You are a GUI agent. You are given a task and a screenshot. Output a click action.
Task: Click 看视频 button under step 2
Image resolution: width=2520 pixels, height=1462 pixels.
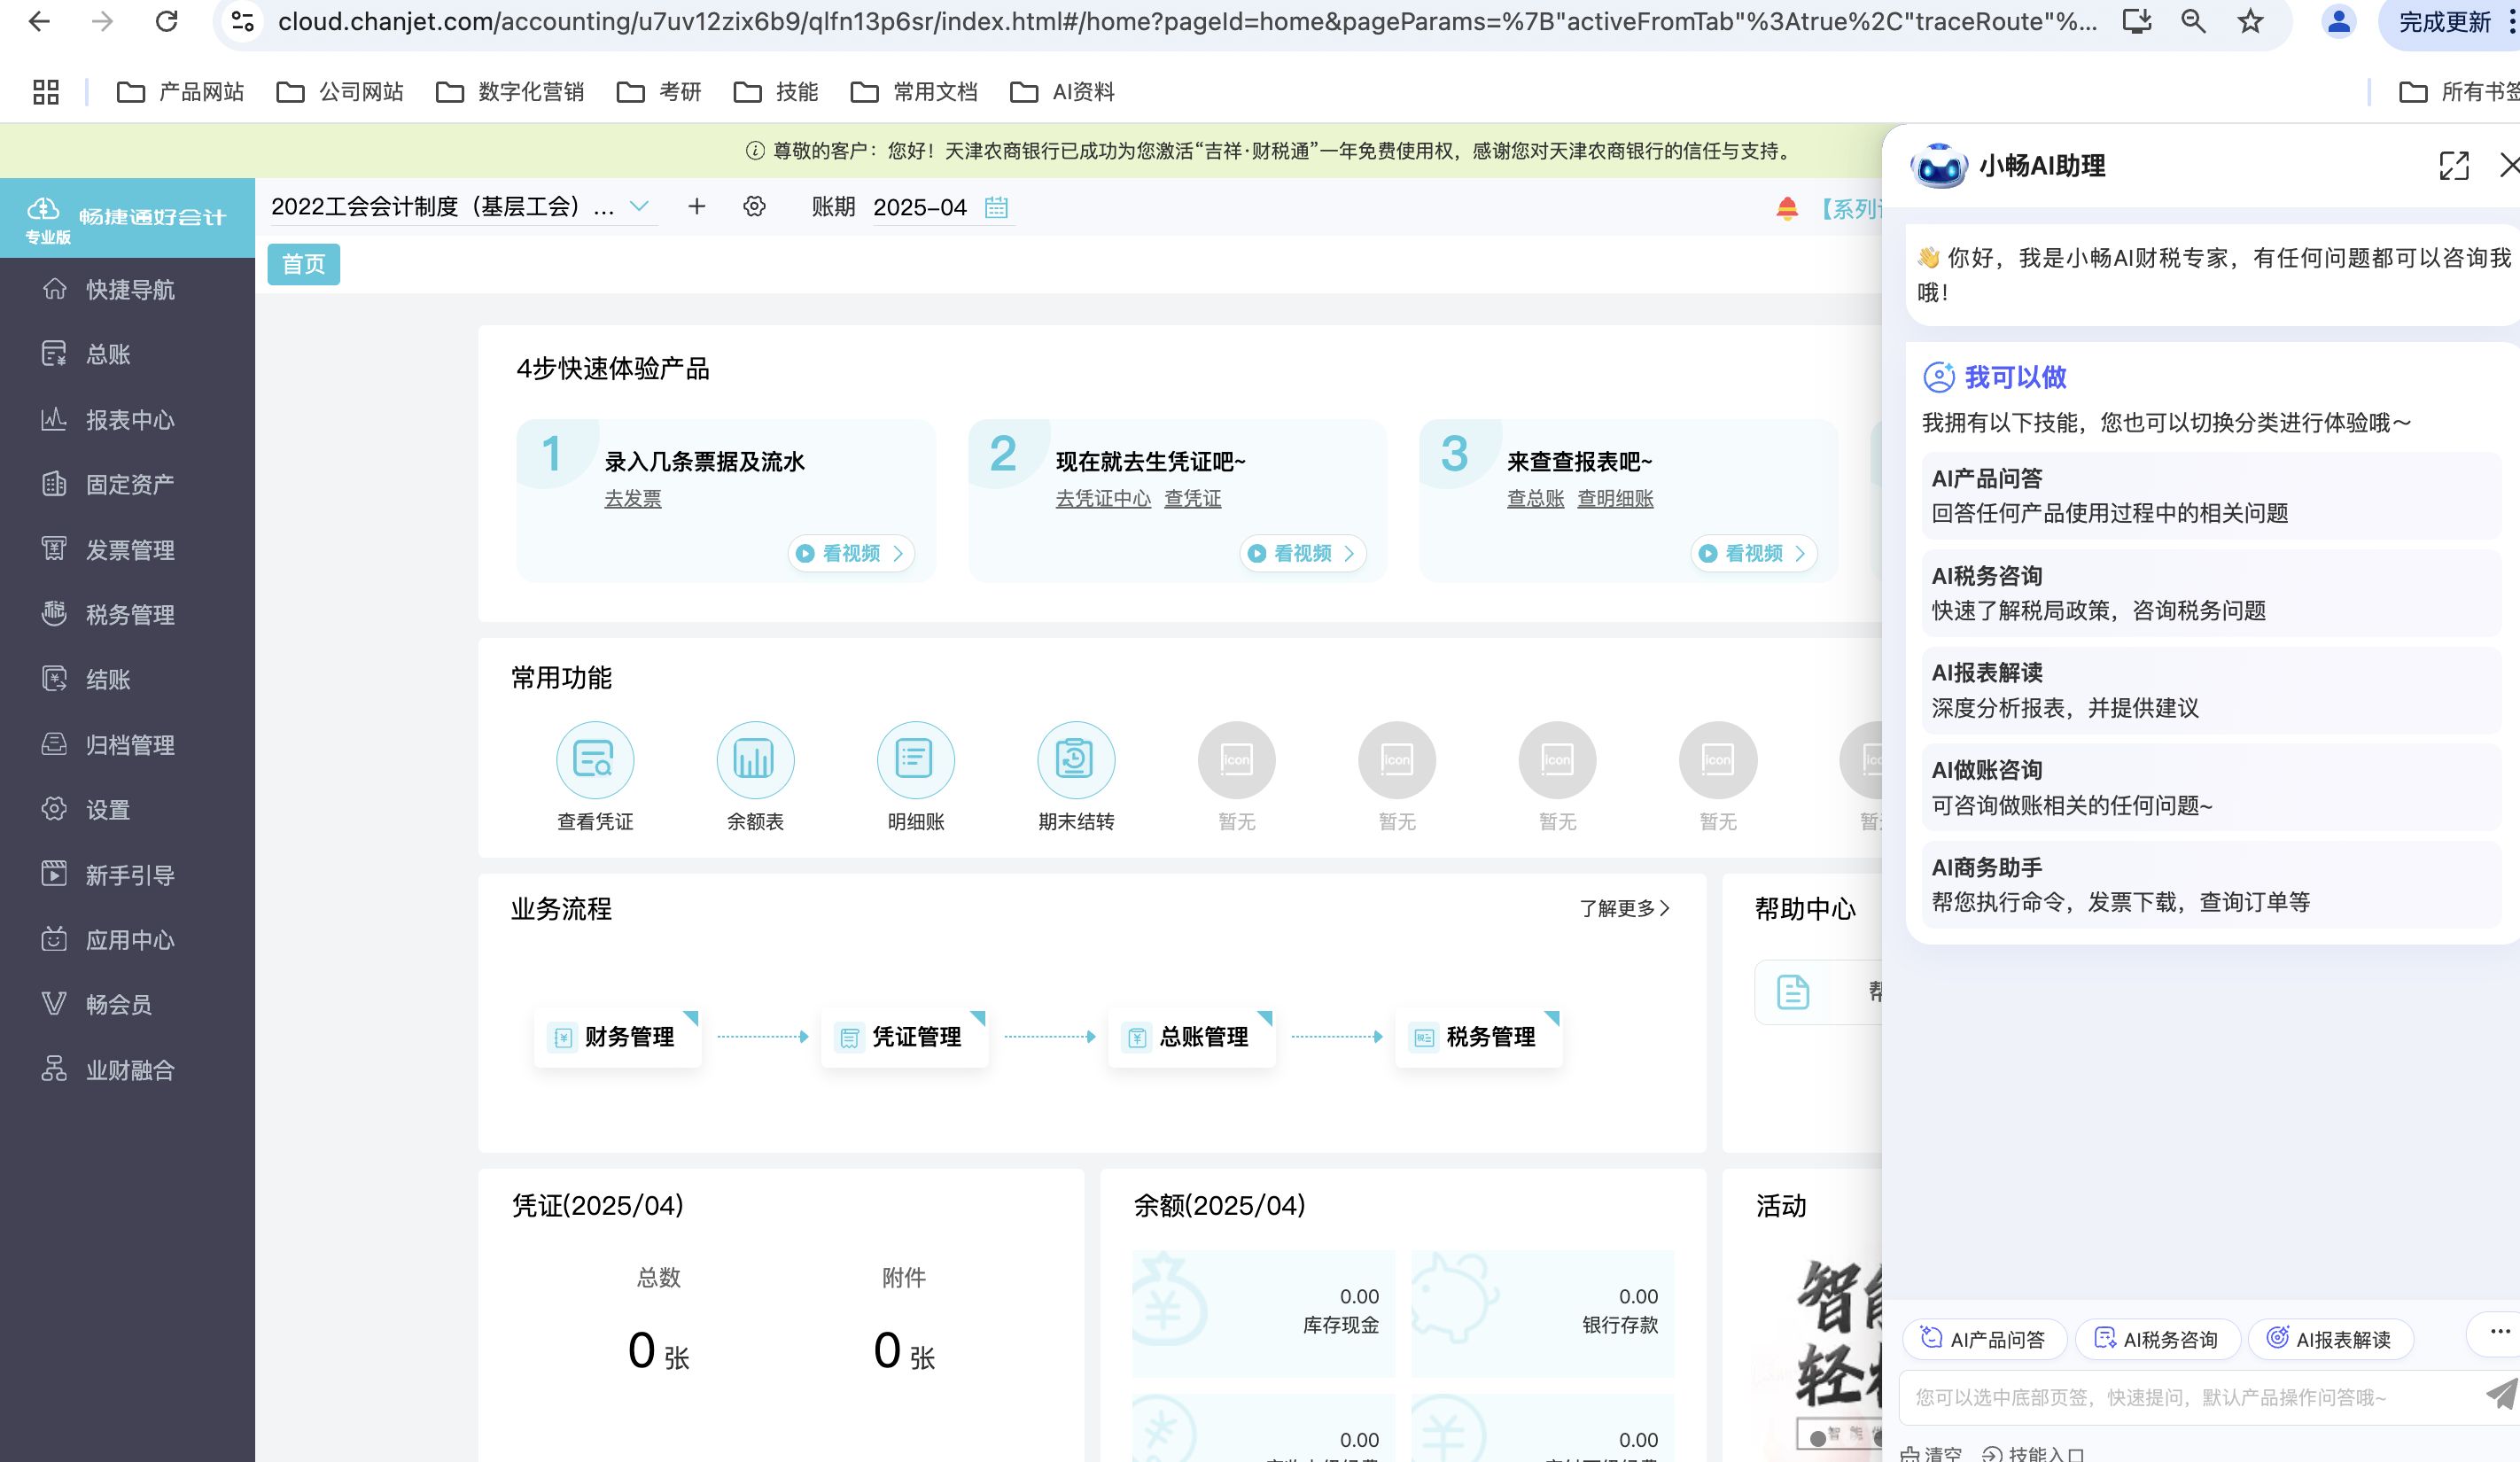pyautogui.click(x=1302, y=553)
